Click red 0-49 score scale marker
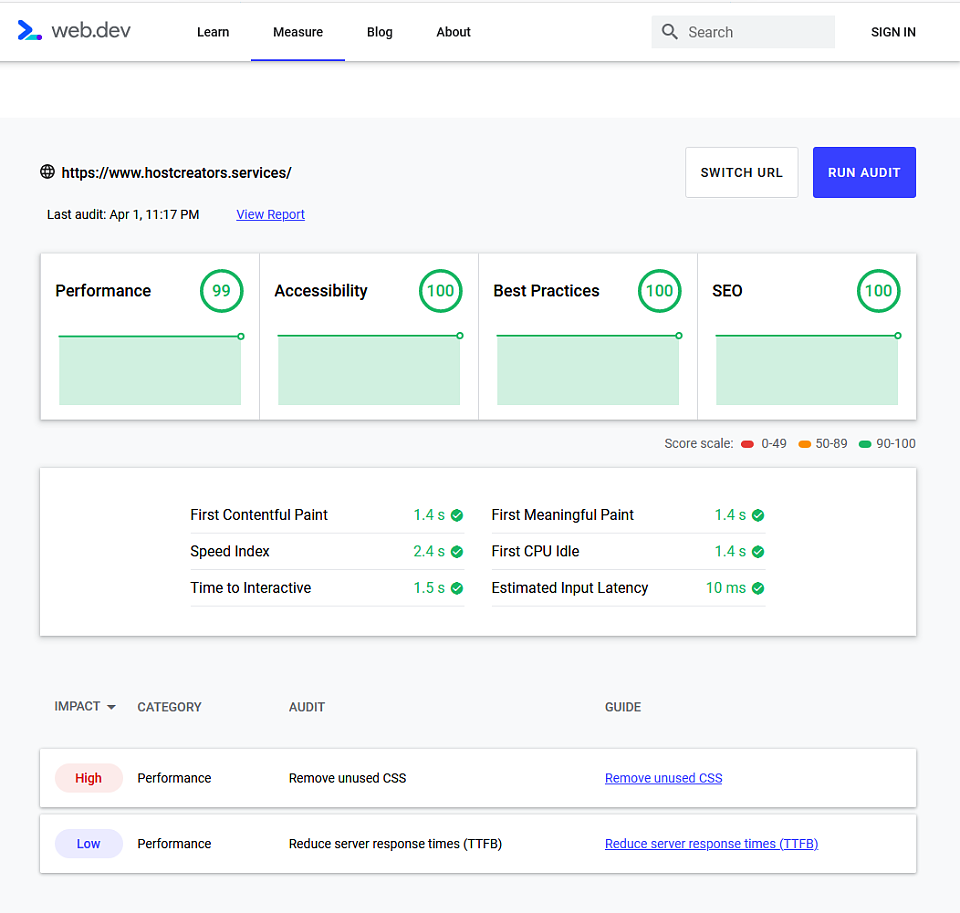The image size is (960, 913). [747, 444]
